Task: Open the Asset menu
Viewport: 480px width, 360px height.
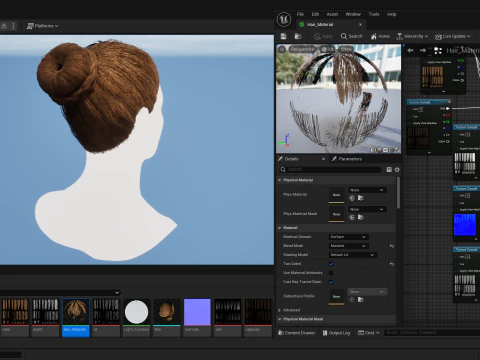Action: coord(332,14)
